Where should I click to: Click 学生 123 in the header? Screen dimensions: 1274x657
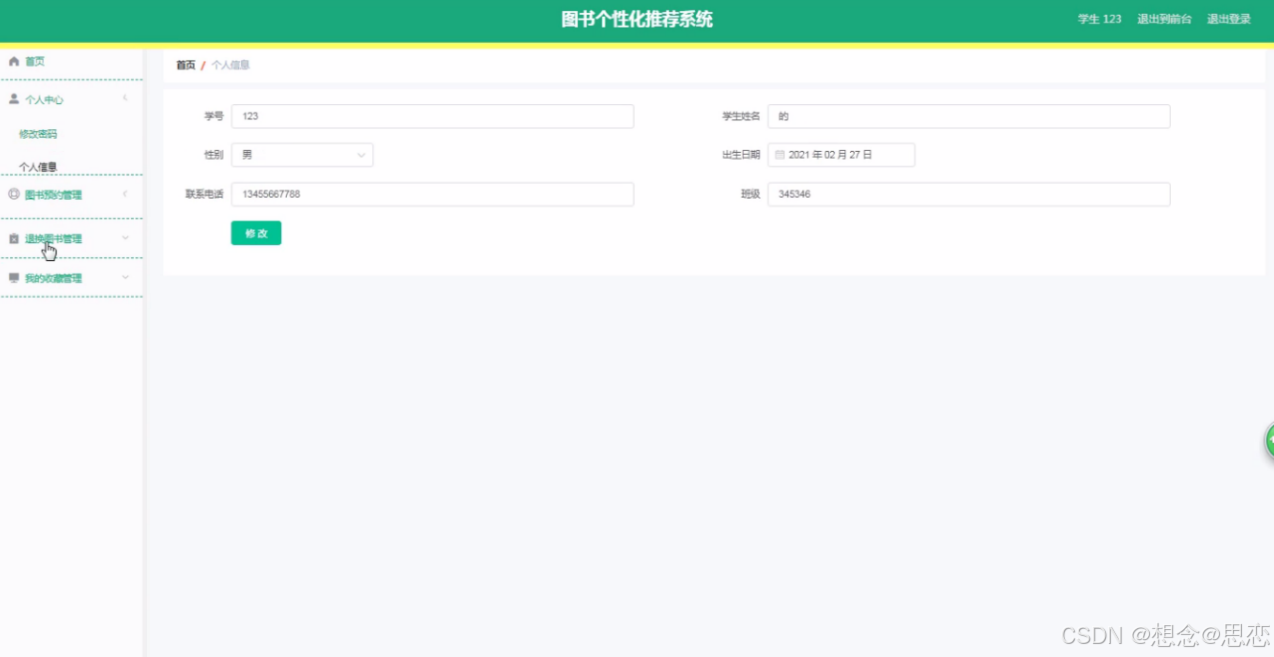[1099, 19]
